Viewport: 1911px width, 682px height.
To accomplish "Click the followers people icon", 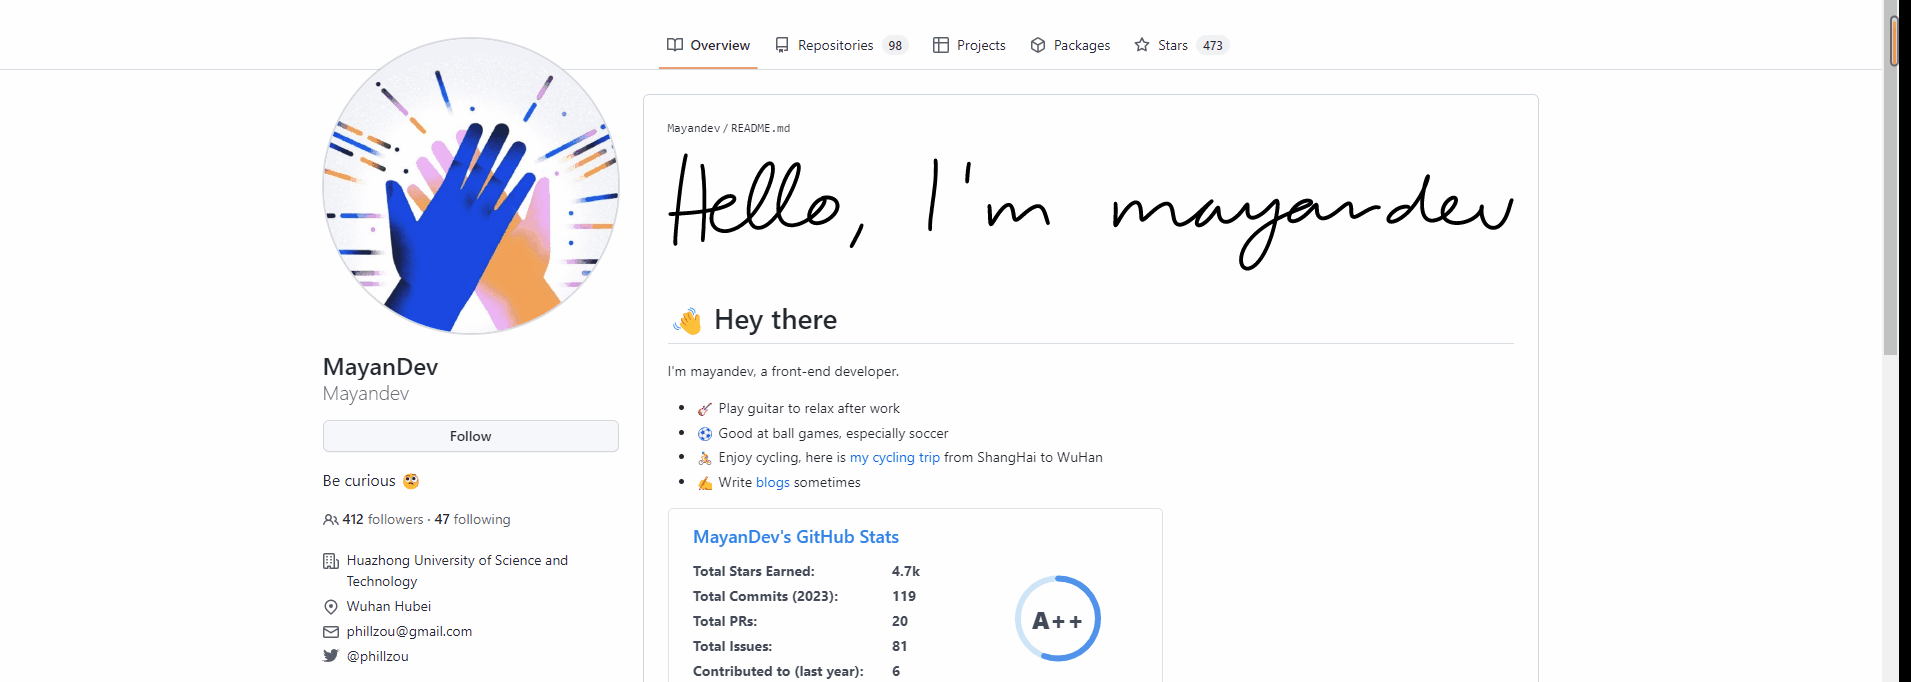I will 330,520.
